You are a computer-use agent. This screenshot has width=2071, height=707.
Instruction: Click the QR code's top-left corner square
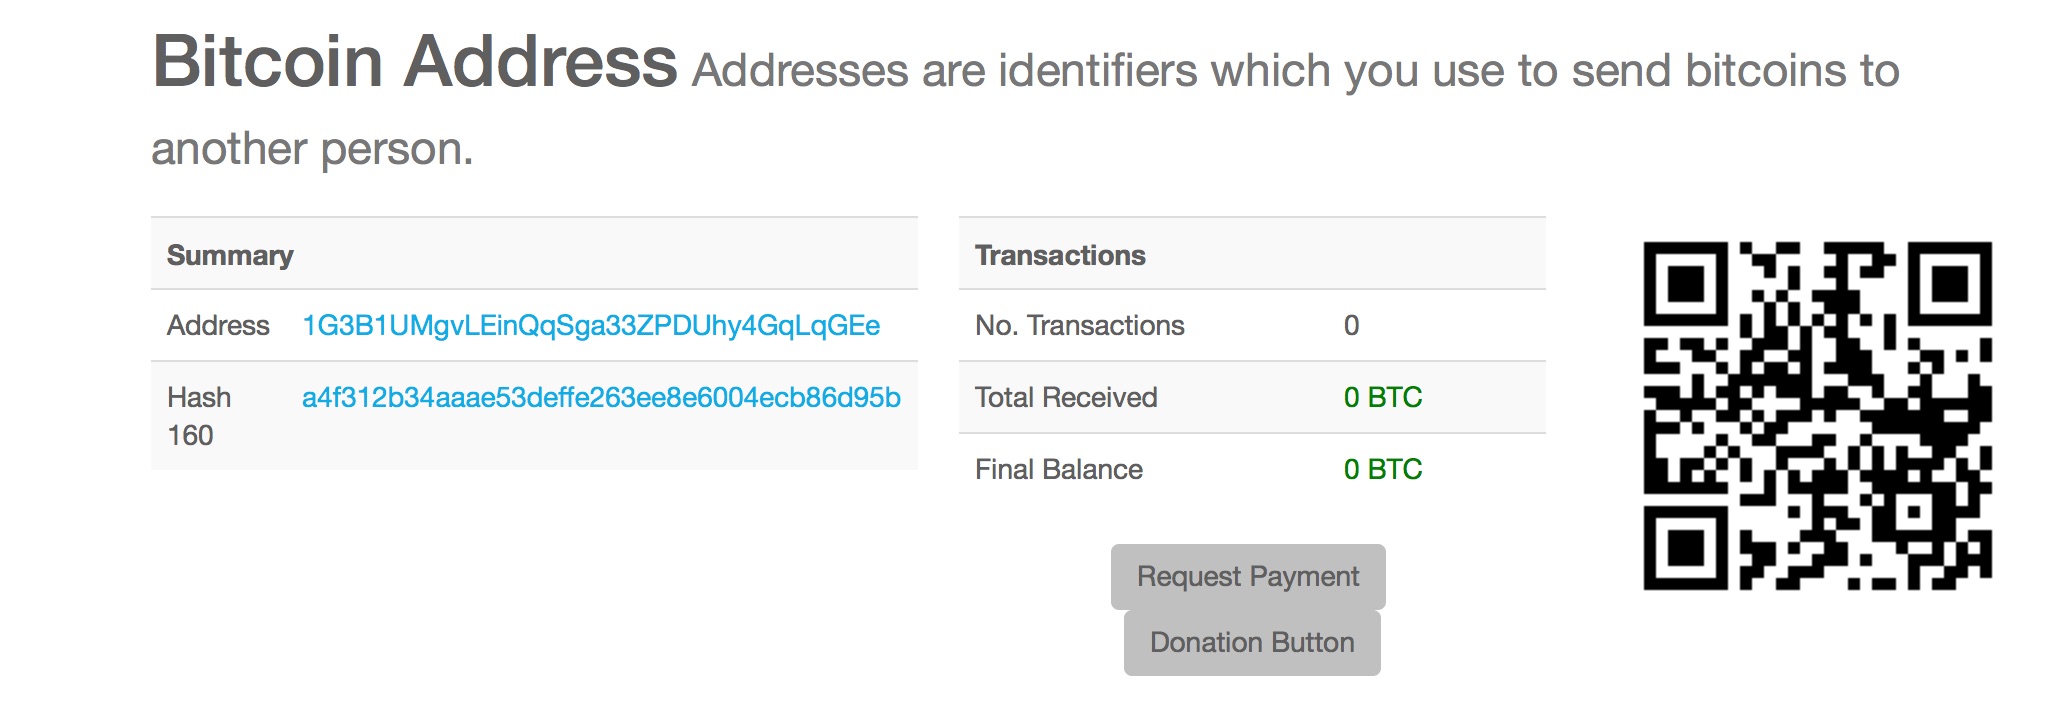tap(1686, 283)
